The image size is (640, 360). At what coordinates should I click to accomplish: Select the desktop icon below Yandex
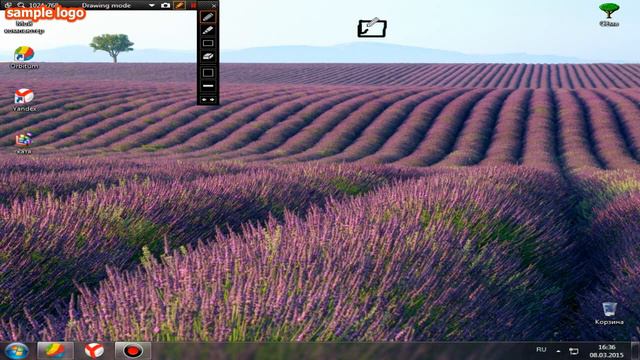click(x=24, y=143)
